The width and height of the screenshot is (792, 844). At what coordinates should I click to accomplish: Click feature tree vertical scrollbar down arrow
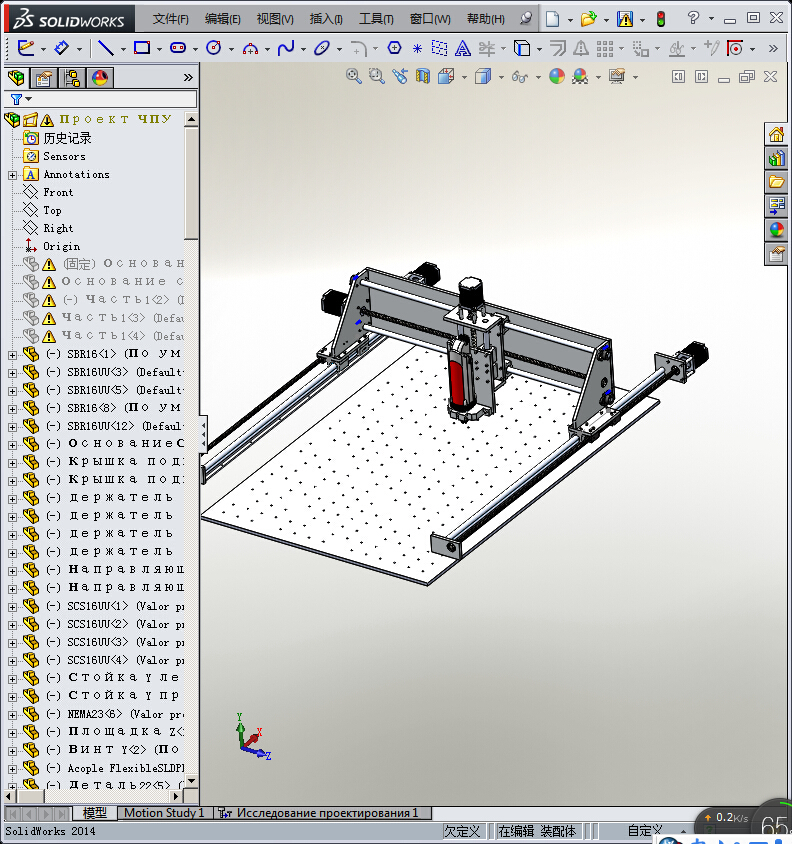pos(191,781)
